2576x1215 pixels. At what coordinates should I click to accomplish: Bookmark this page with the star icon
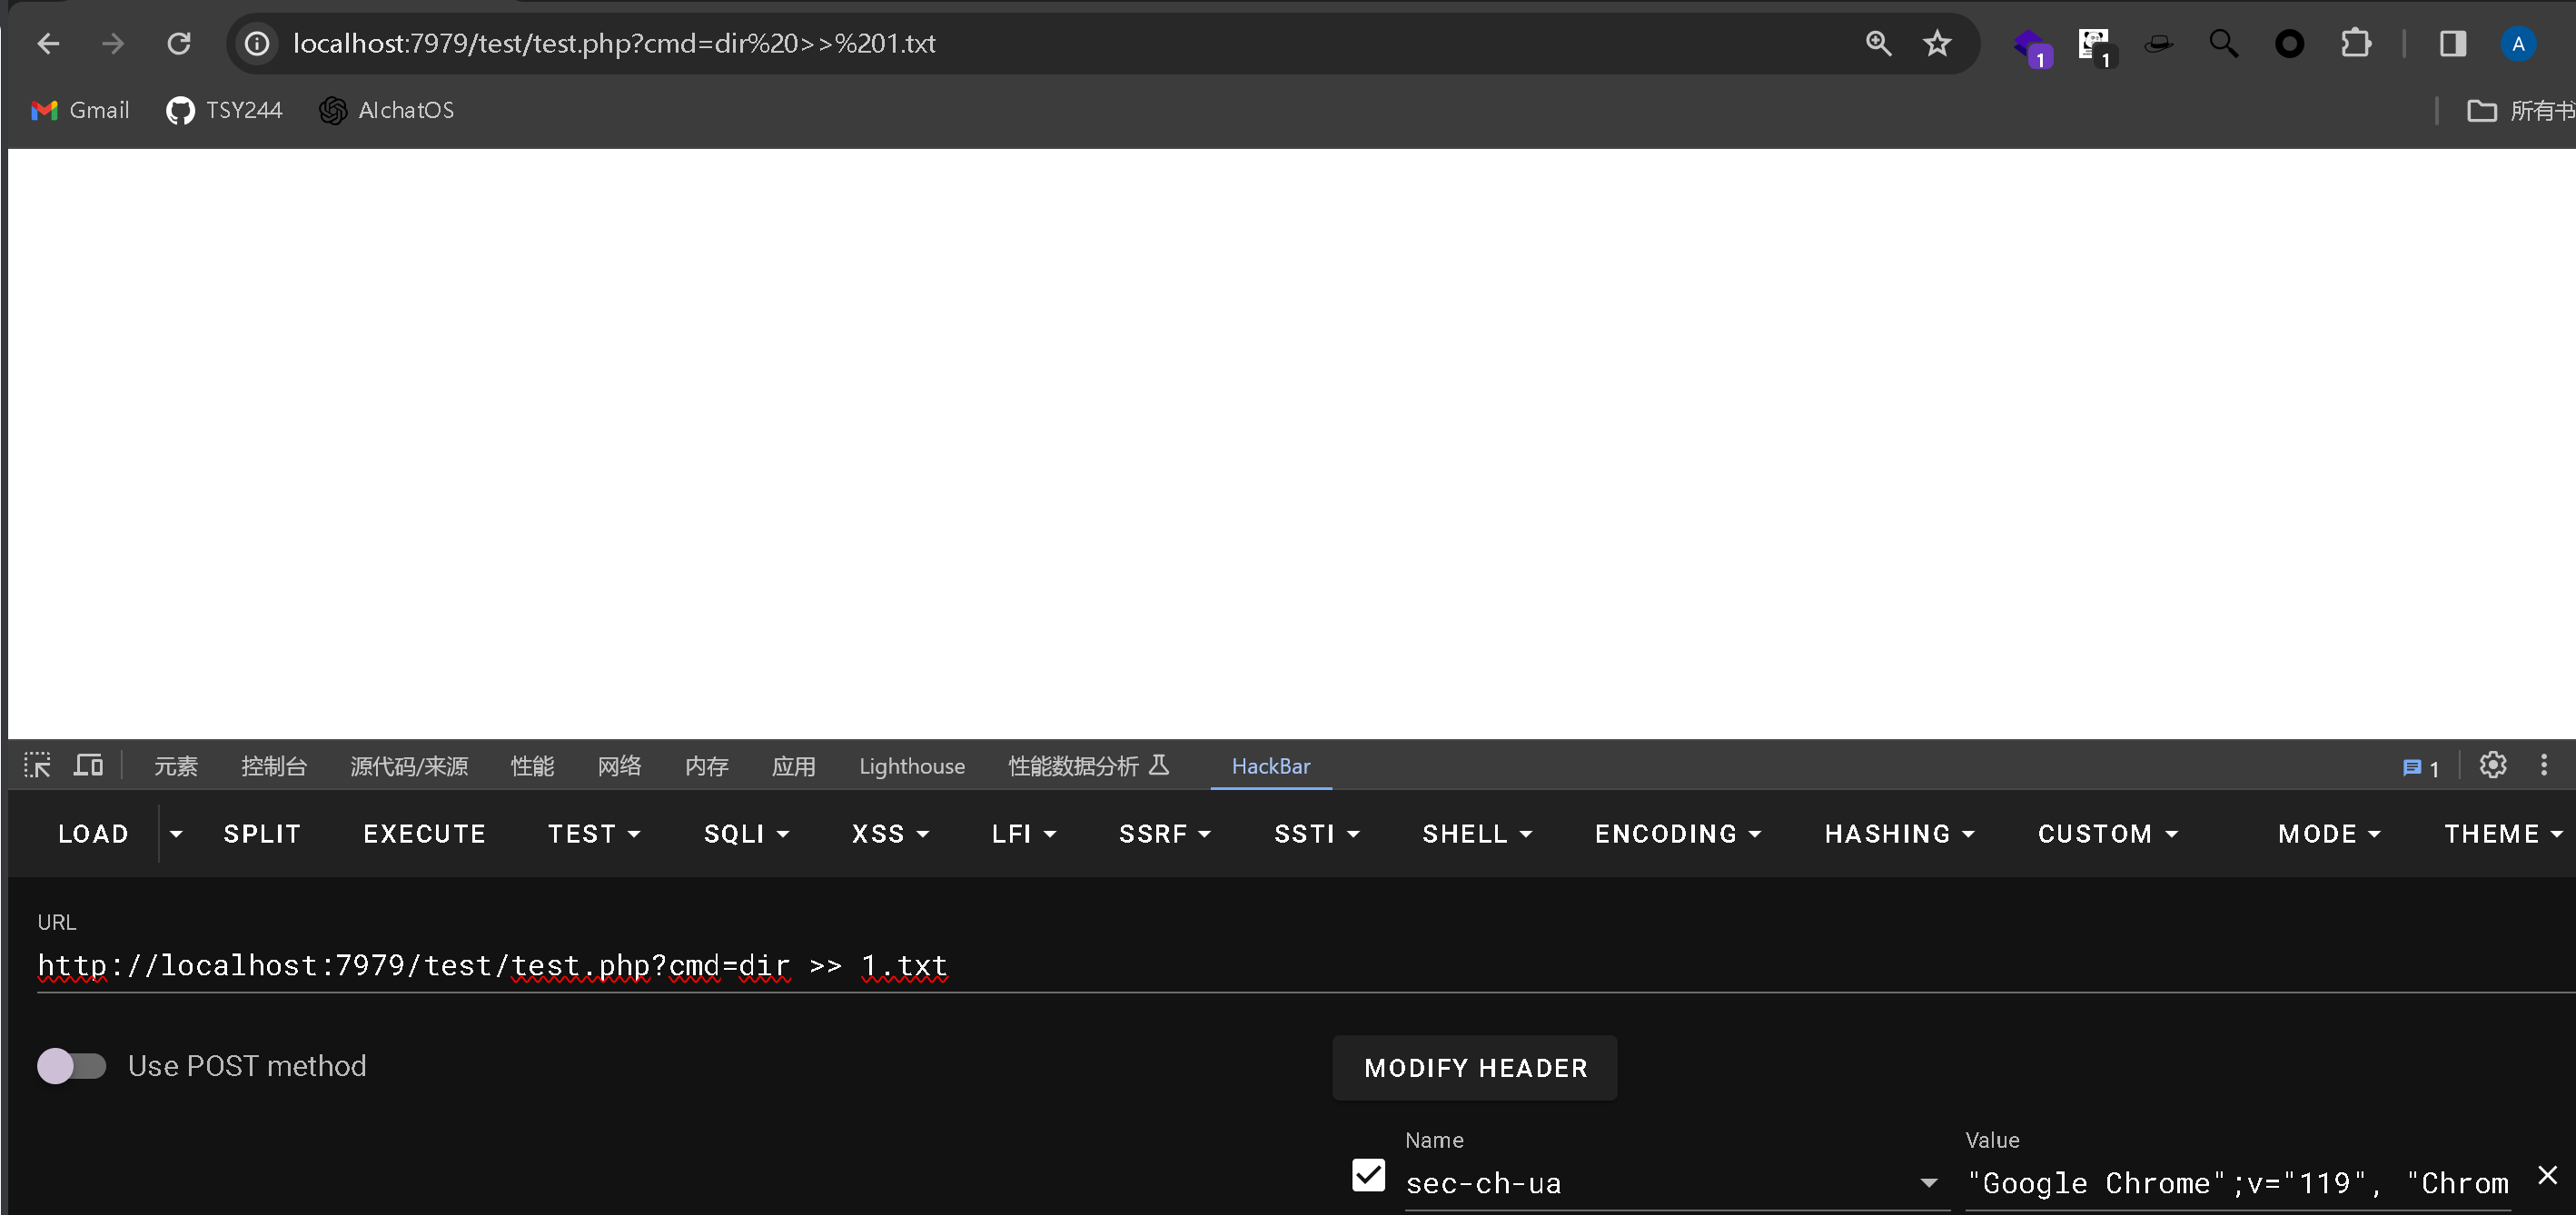tap(1937, 44)
